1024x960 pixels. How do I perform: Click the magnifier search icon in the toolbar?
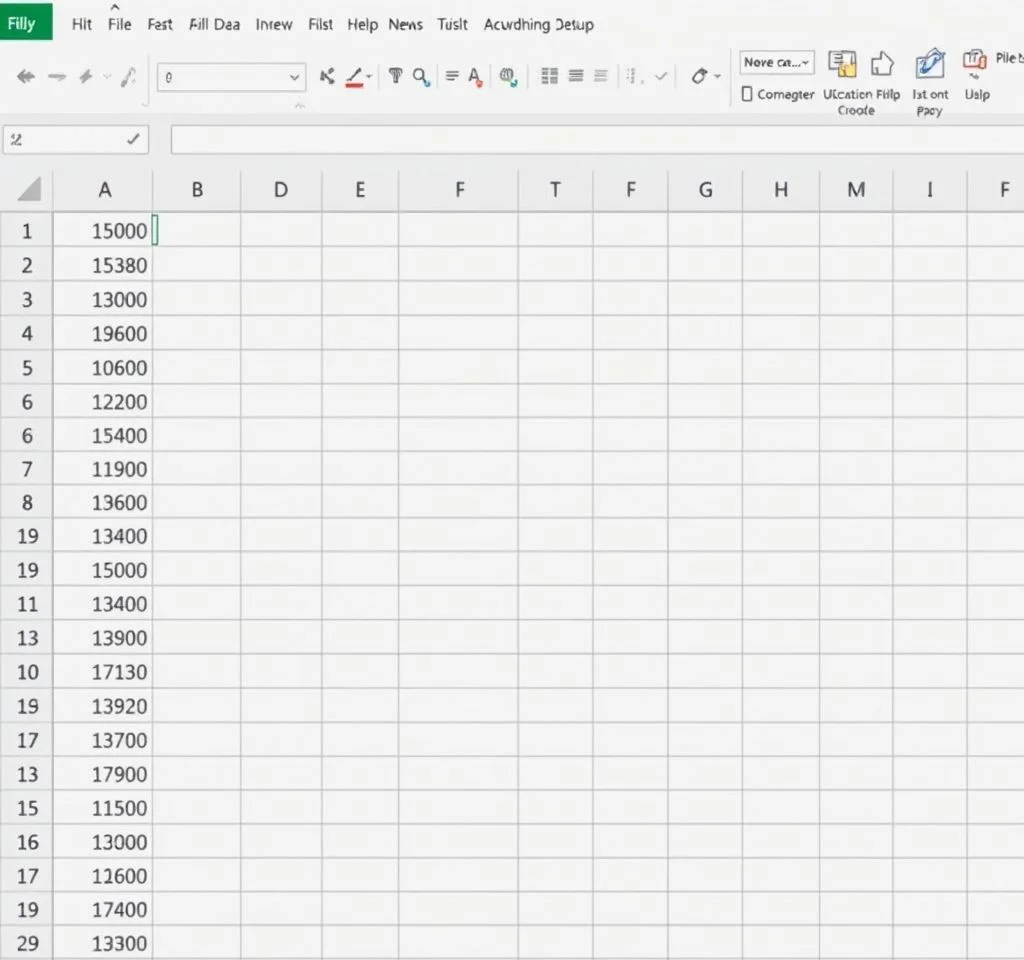click(x=421, y=76)
